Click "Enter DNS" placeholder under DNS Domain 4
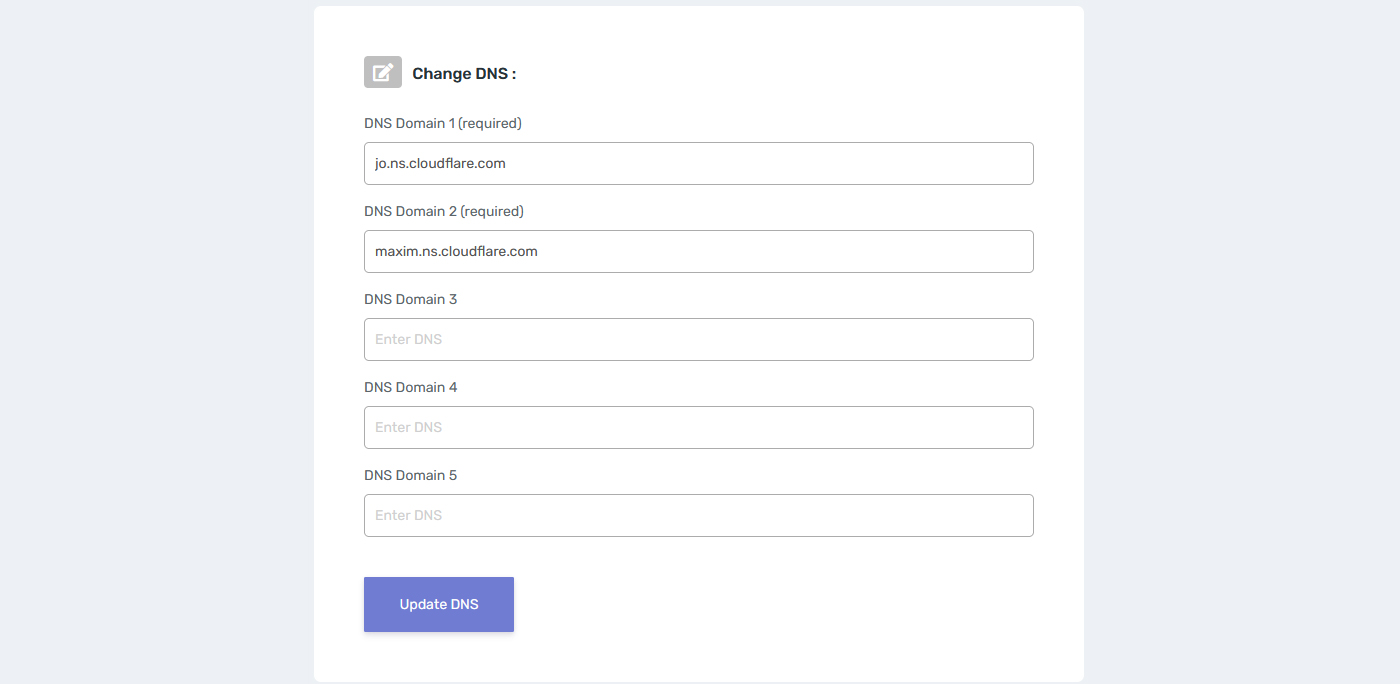Viewport: 1400px width, 684px height. pos(408,427)
